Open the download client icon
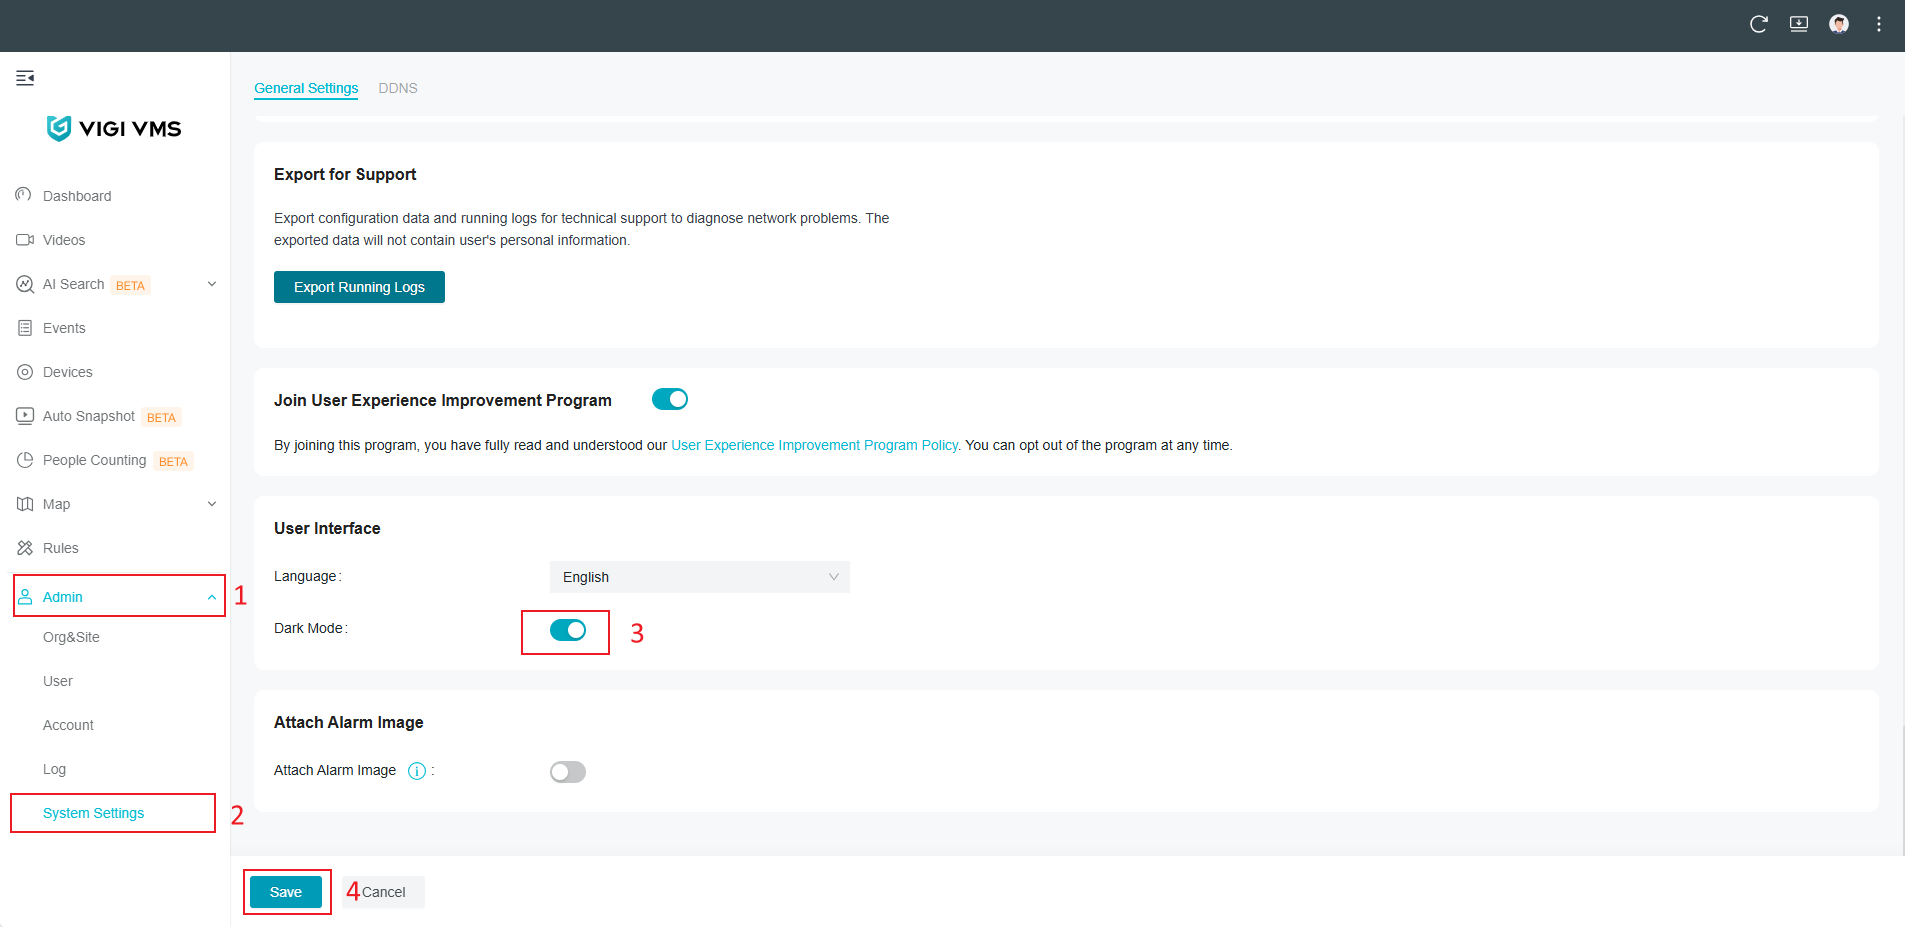The image size is (1905, 927). [x=1799, y=24]
